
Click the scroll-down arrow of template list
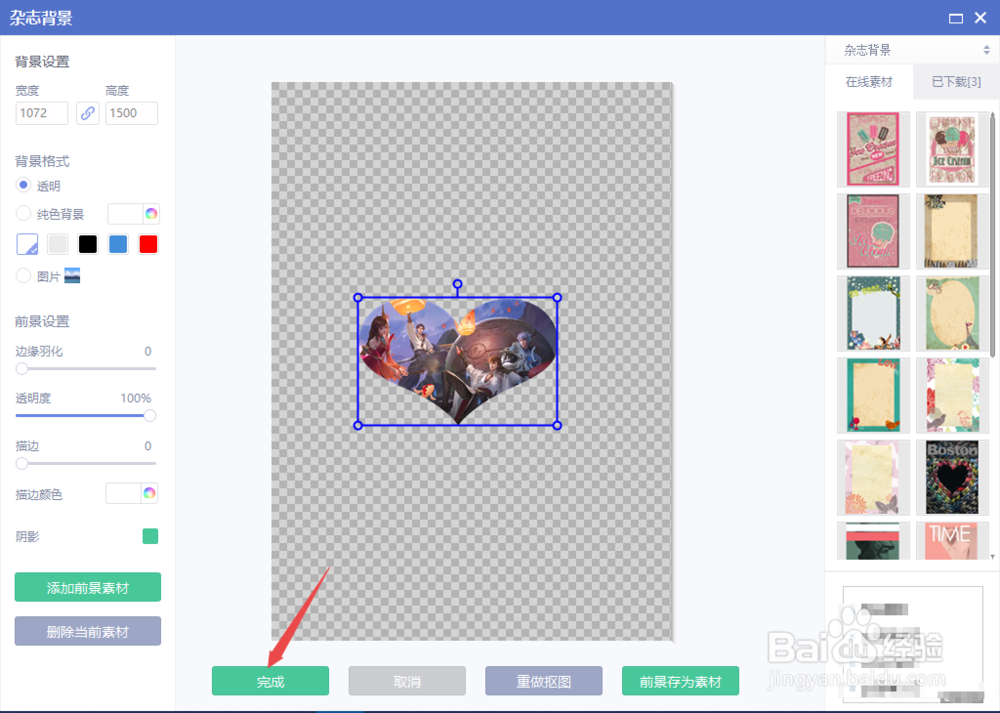pyautogui.click(x=992, y=557)
